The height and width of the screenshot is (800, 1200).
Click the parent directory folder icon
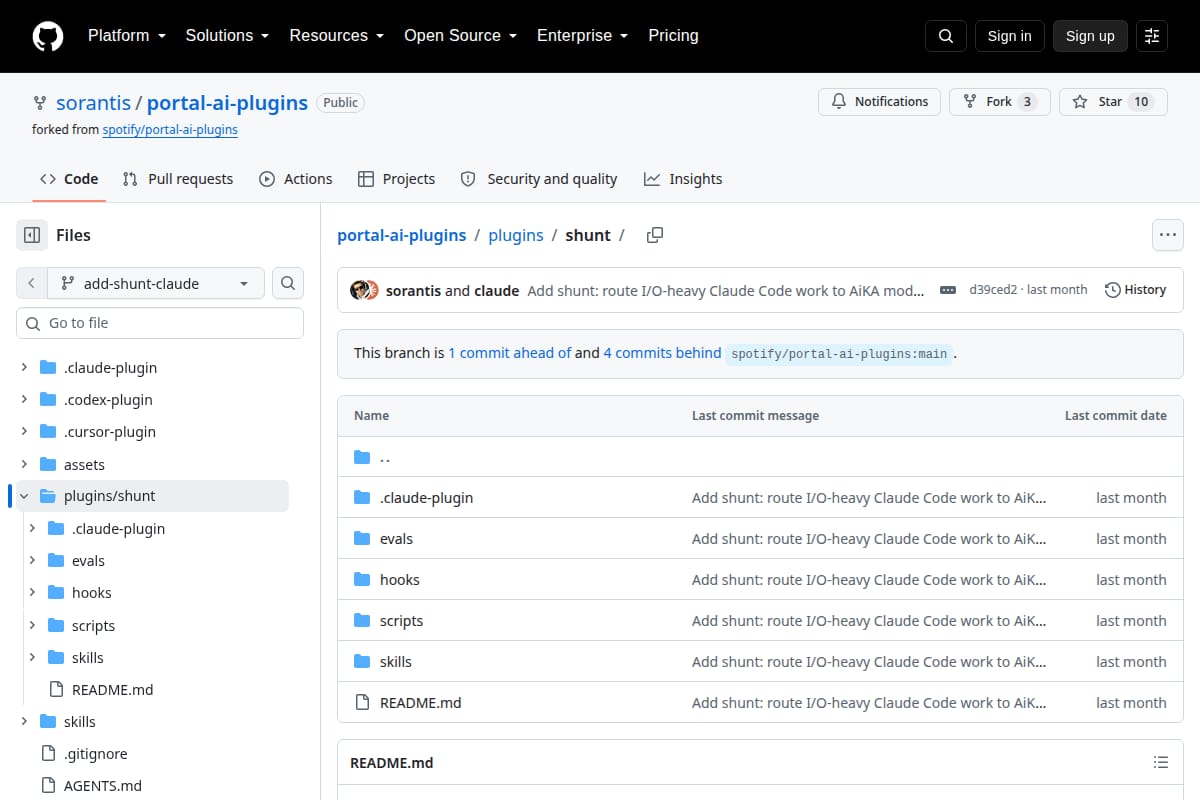click(362, 457)
